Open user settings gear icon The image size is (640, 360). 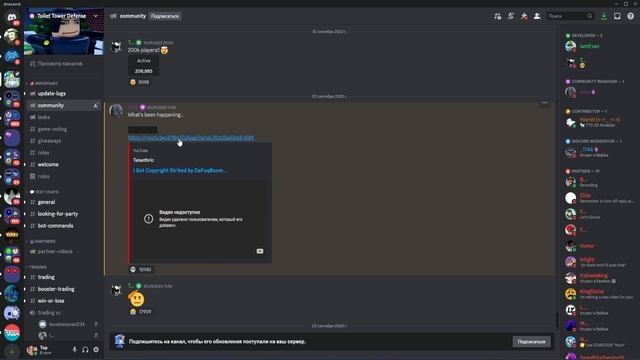(96, 350)
